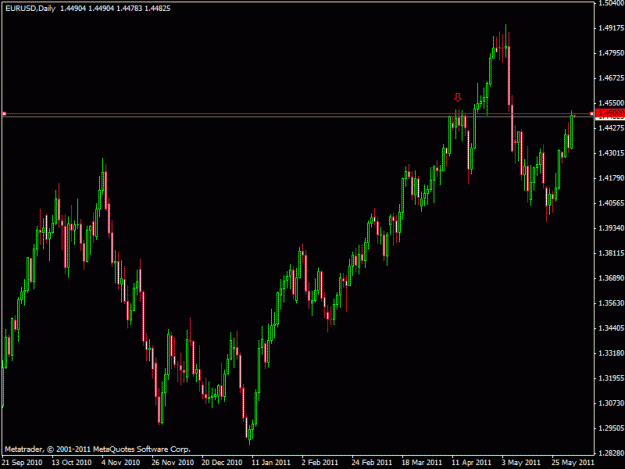Click the 1.28280 price axis label

tap(611, 453)
